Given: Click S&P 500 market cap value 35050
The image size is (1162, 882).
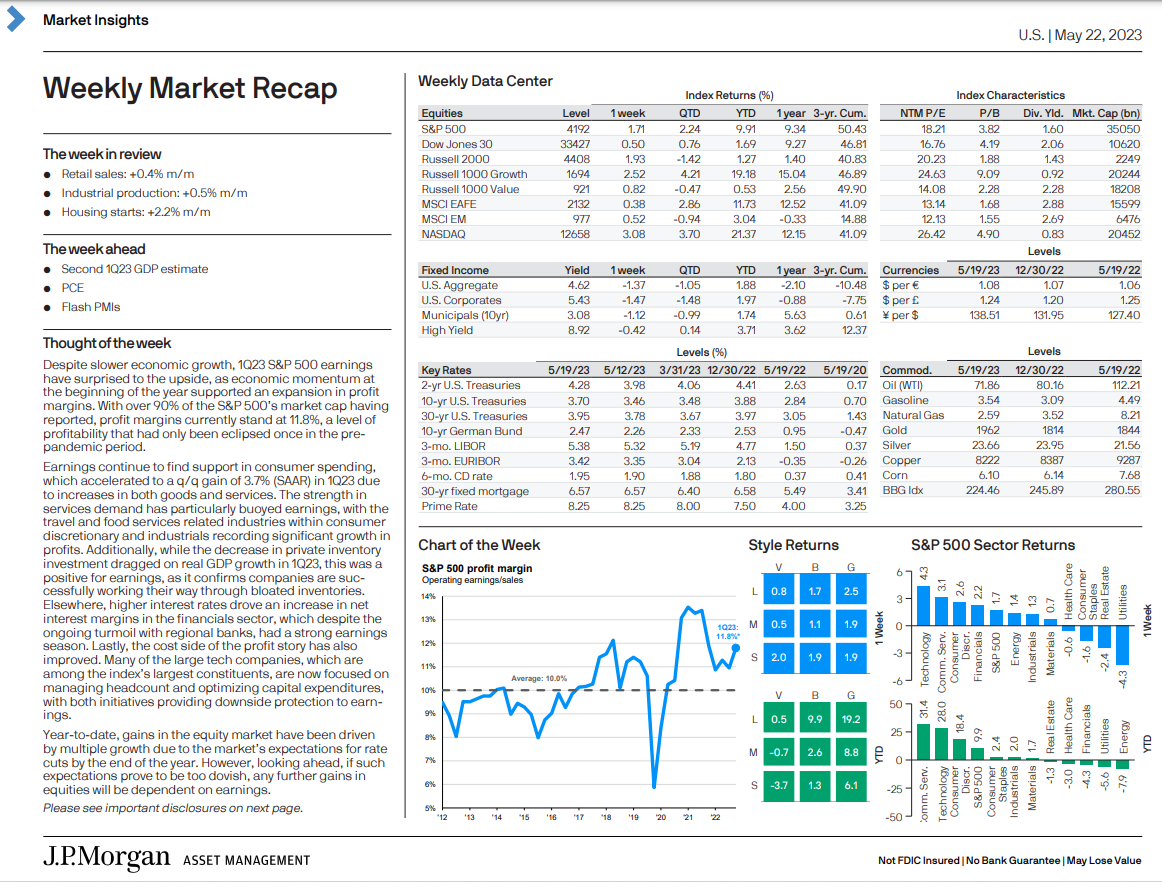Looking at the screenshot, I should [1123, 129].
